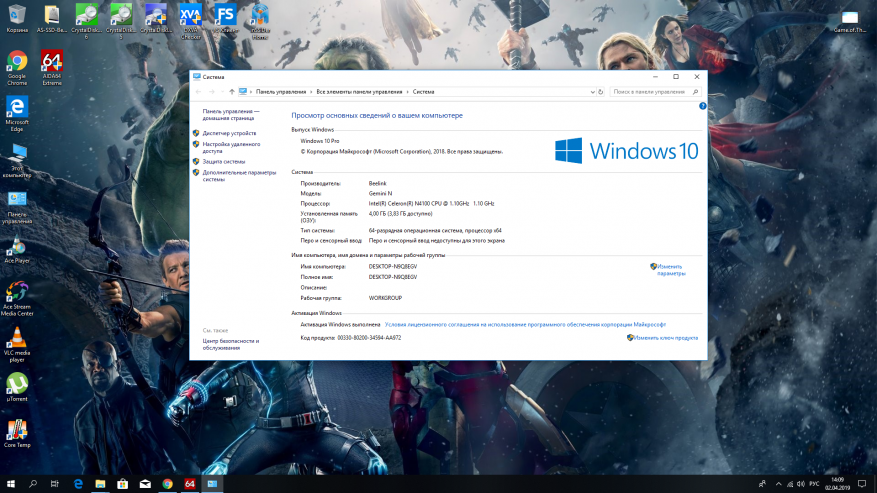The image size is (877, 493).
Task: Click 'Все элементы панели управления' breadcrumb
Action: (x=360, y=92)
